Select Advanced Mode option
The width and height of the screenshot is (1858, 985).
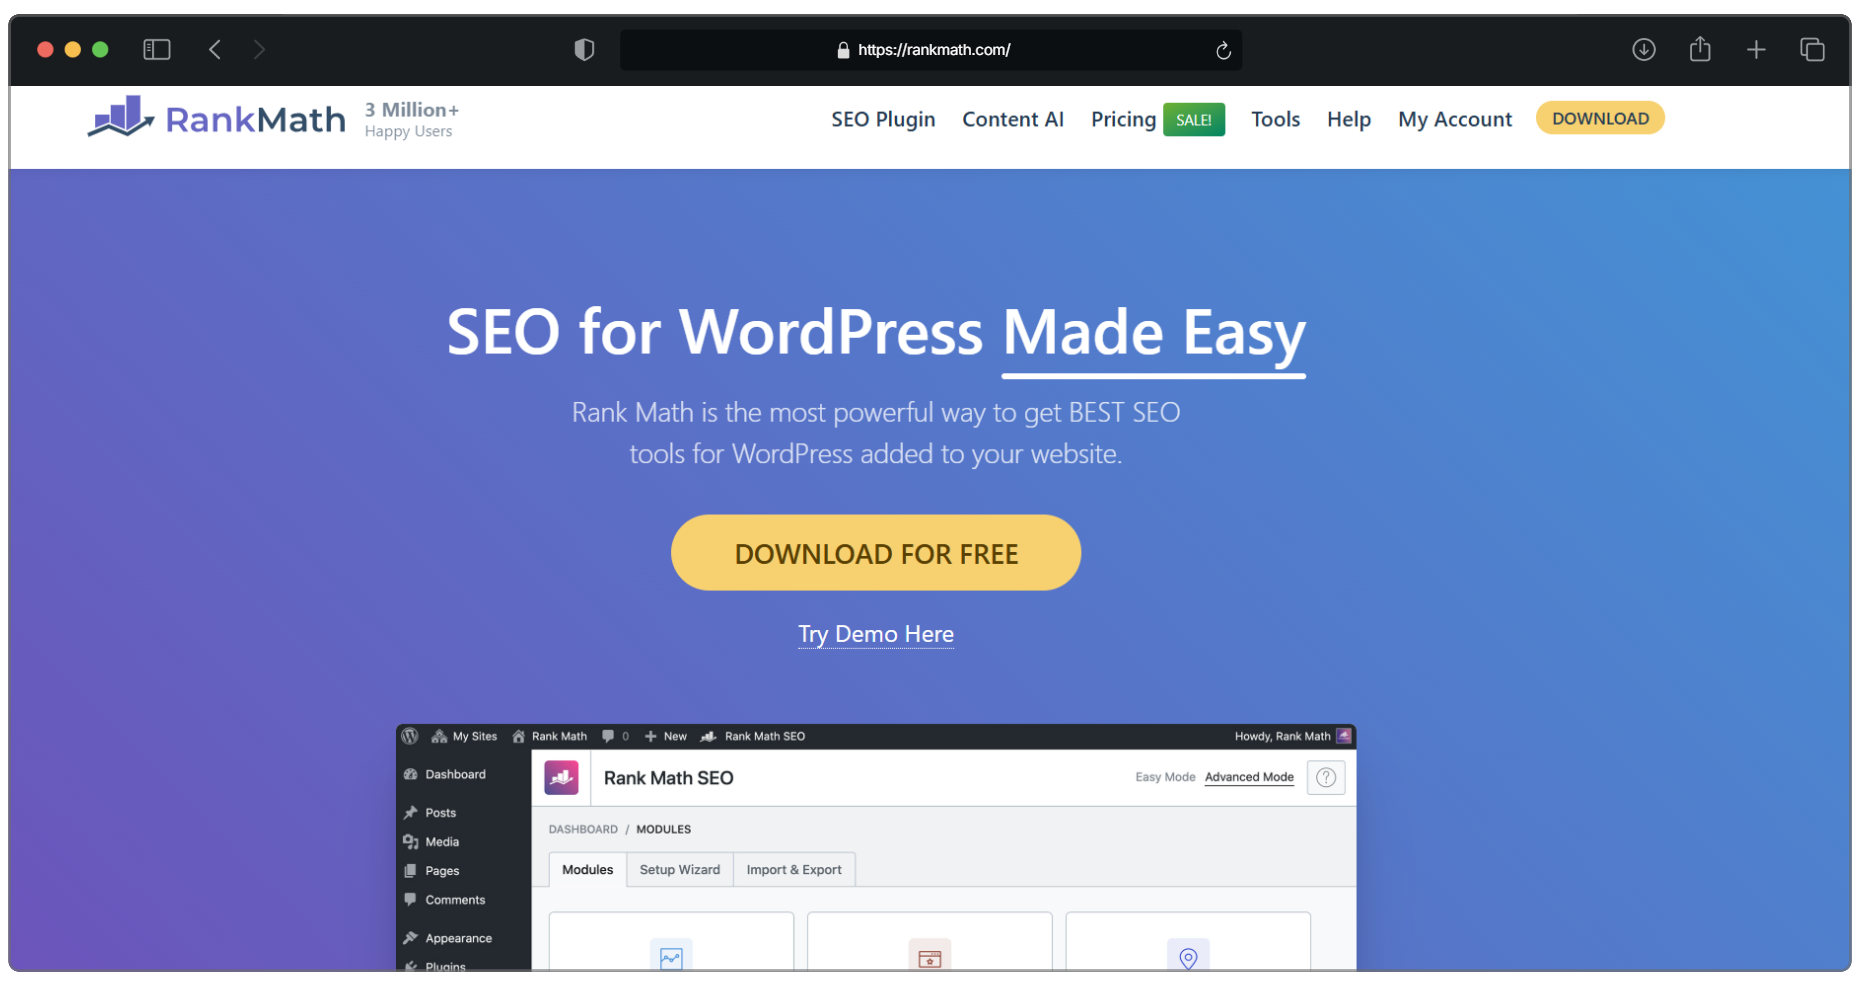(1249, 777)
